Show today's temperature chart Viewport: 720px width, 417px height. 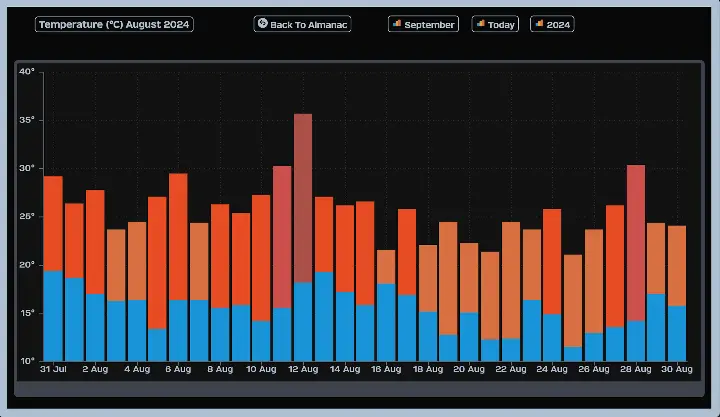click(495, 24)
